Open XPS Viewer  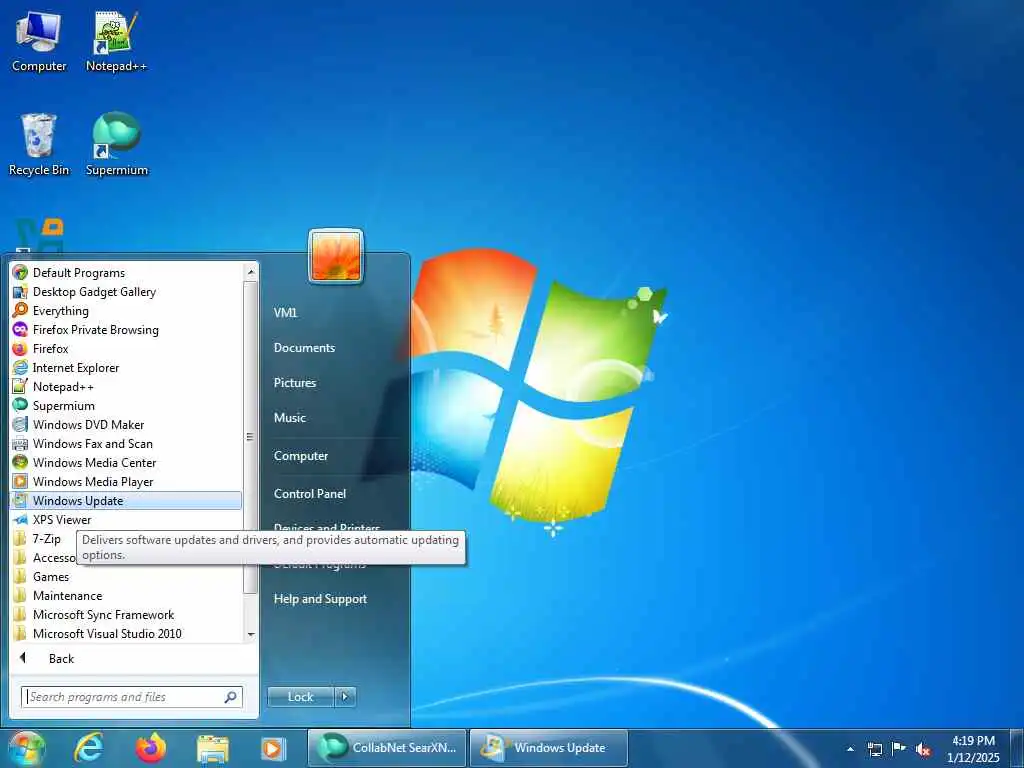126,520
